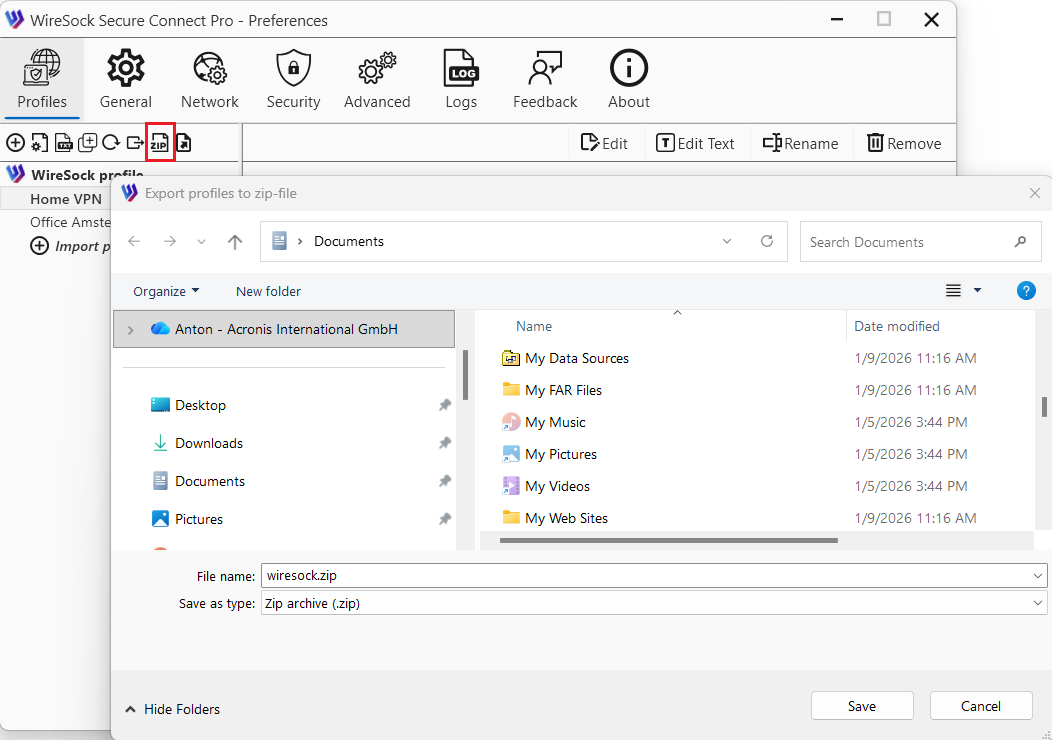This screenshot has width=1052, height=740.
Task: Send Feedback via the toolbar
Action: point(545,78)
